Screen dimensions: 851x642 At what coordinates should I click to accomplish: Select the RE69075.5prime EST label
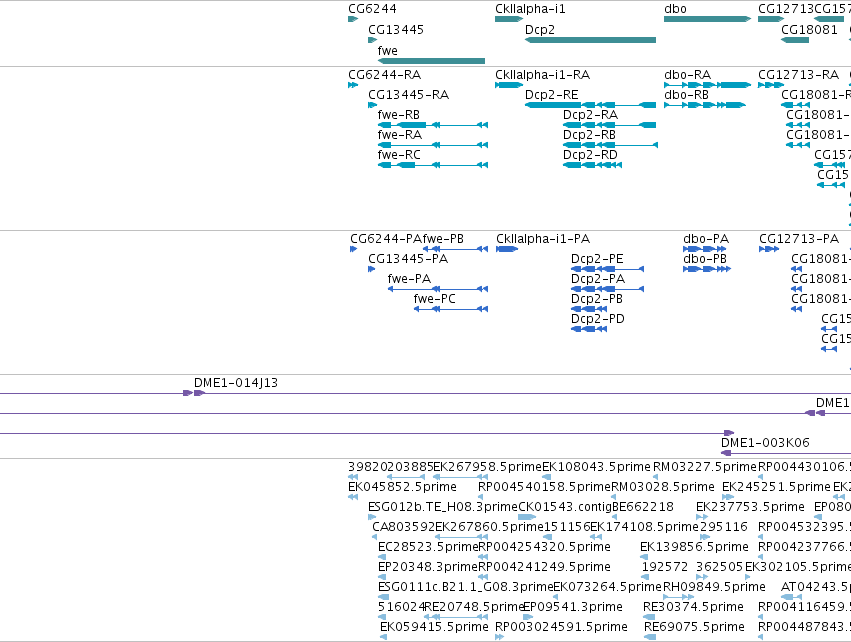pyautogui.click(x=694, y=628)
